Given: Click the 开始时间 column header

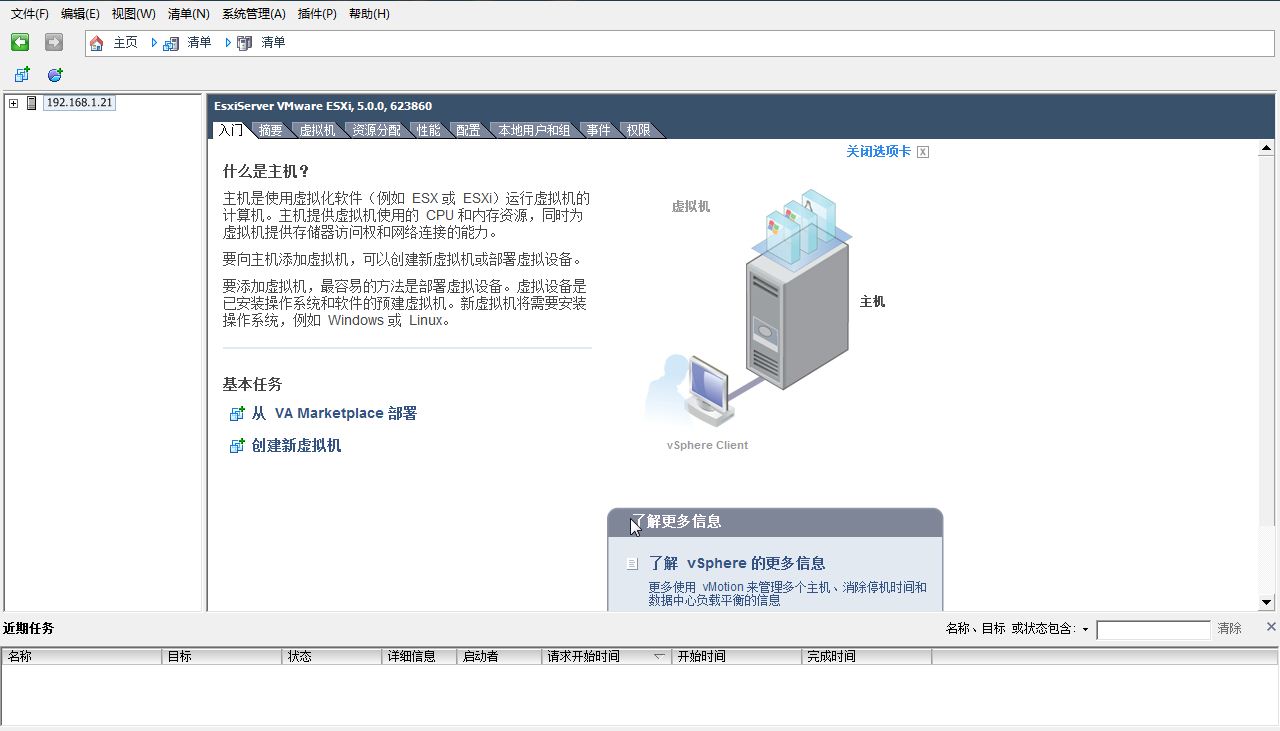Looking at the screenshot, I should (737, 657).
